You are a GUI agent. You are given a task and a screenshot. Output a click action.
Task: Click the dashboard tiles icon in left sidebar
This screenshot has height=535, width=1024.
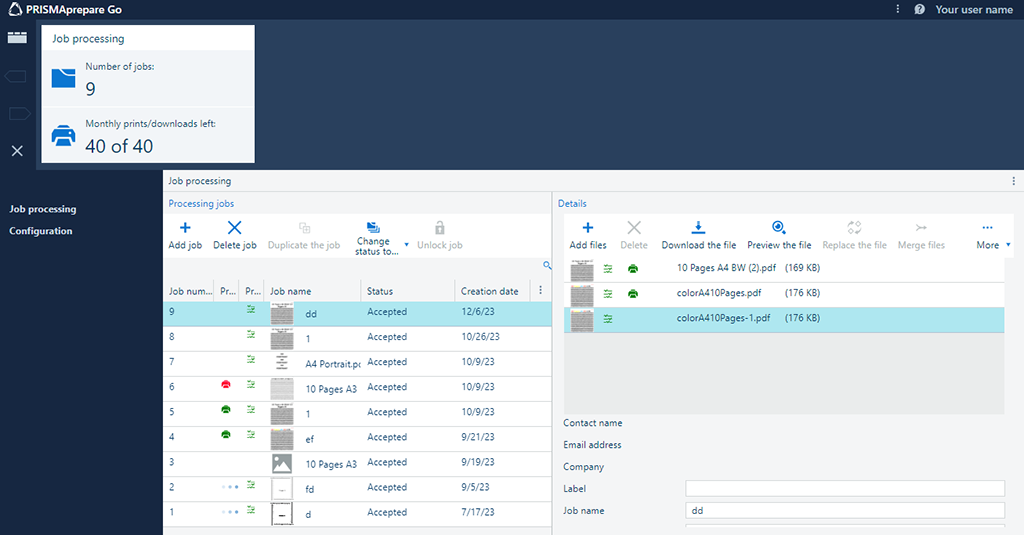click(17, 37)
